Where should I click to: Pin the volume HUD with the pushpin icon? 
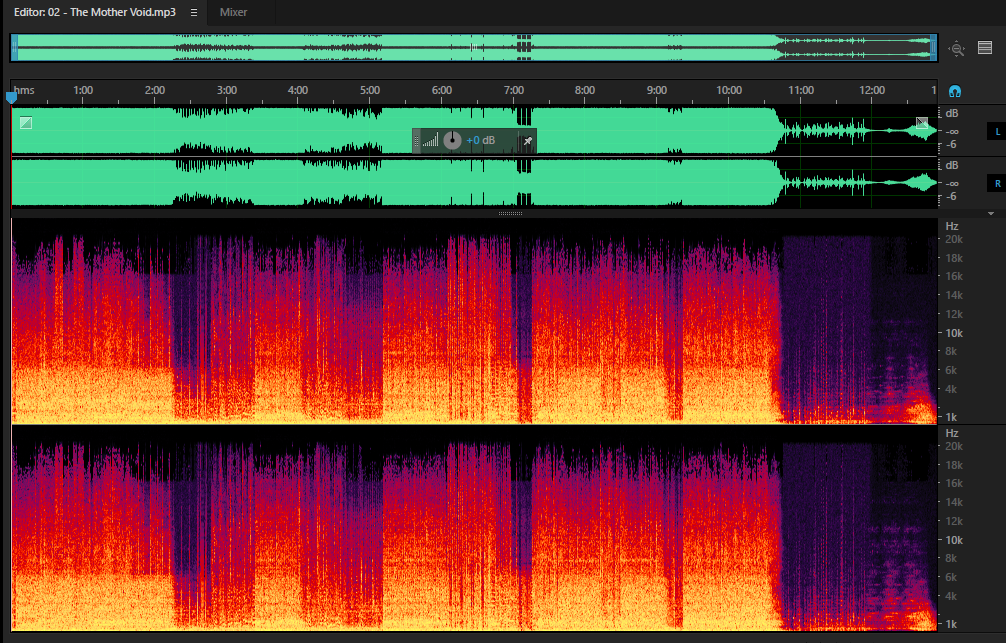(x=528, y=141)
